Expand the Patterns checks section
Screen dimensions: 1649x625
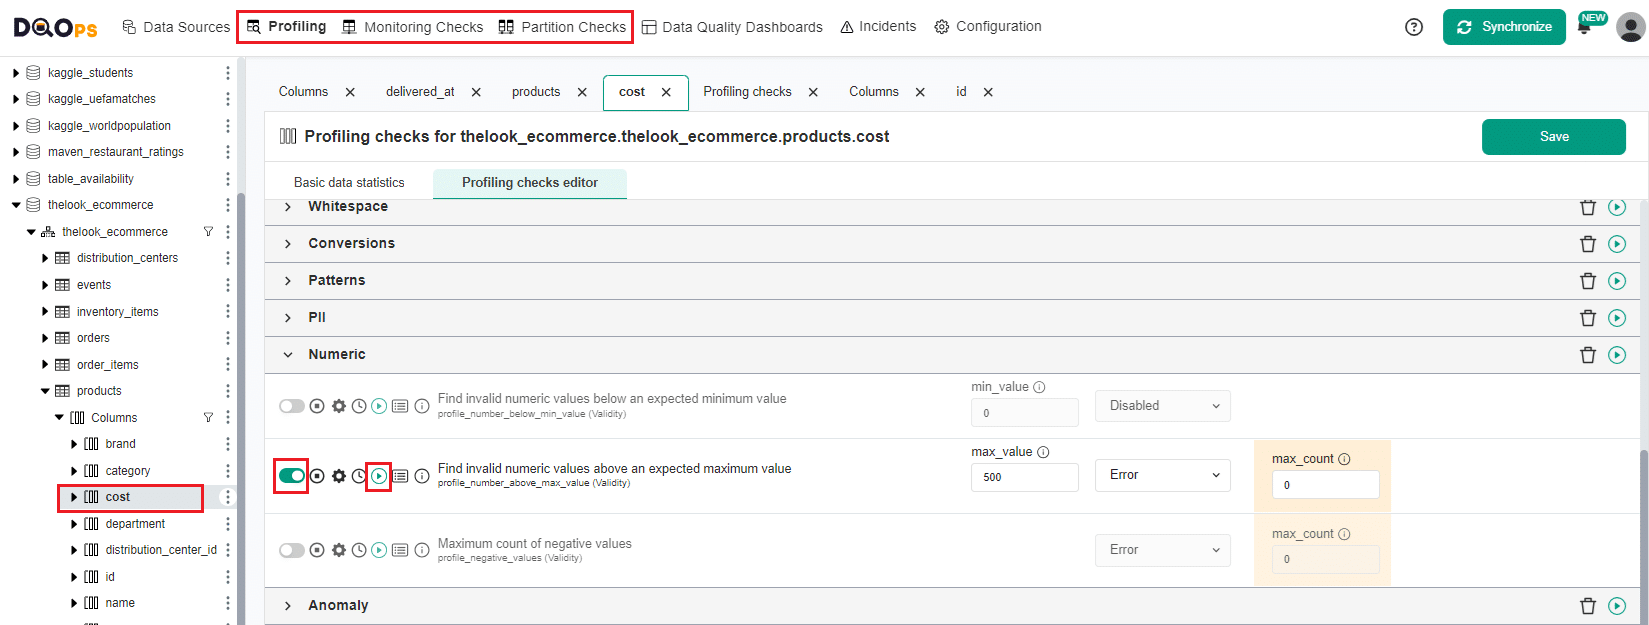(x=288, y=281)
